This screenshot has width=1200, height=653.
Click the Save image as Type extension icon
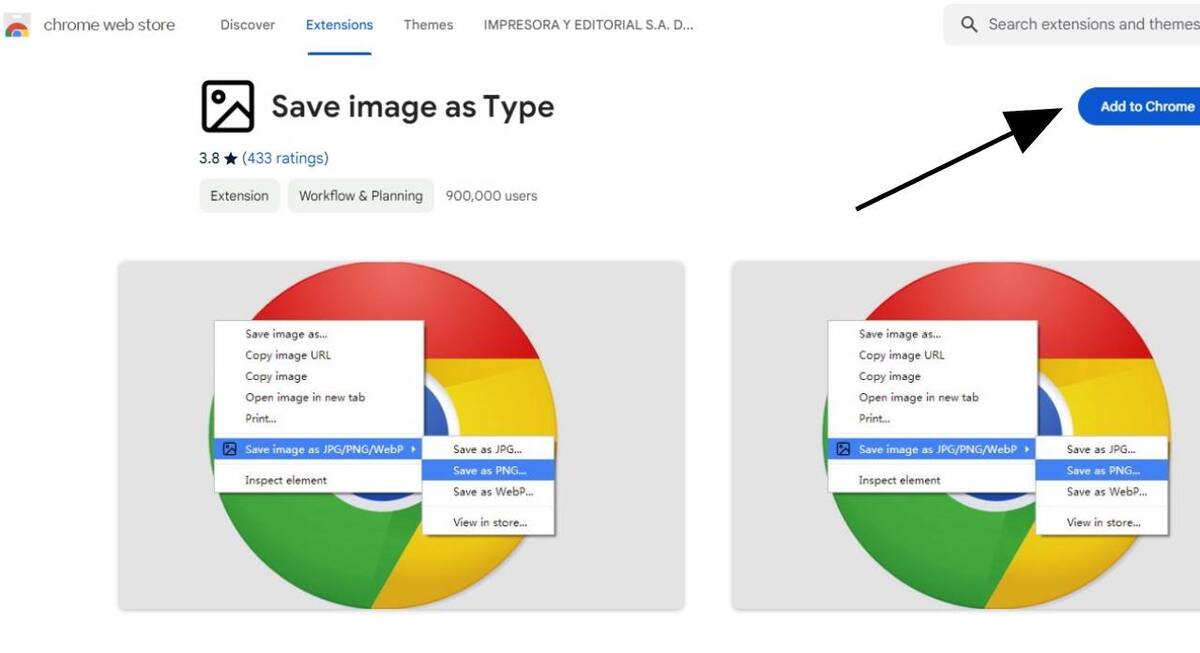click(x=227, y=107)
